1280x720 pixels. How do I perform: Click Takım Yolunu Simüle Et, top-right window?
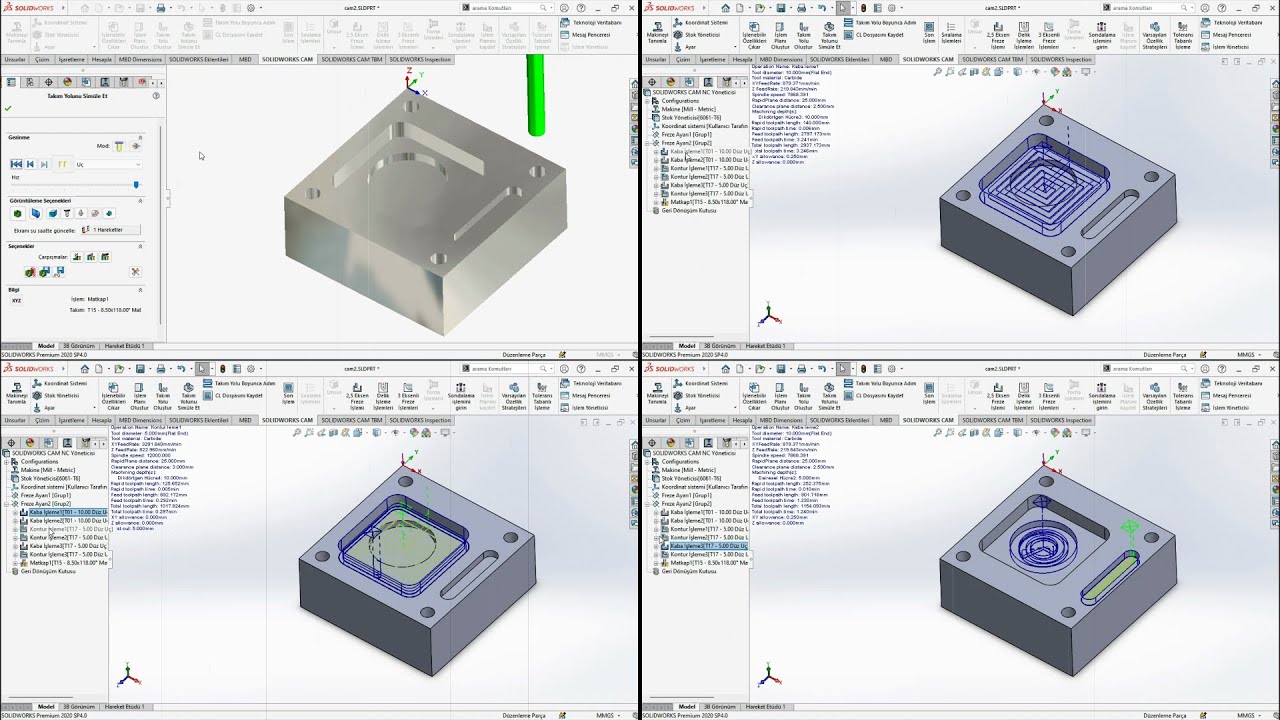point(830,34)
